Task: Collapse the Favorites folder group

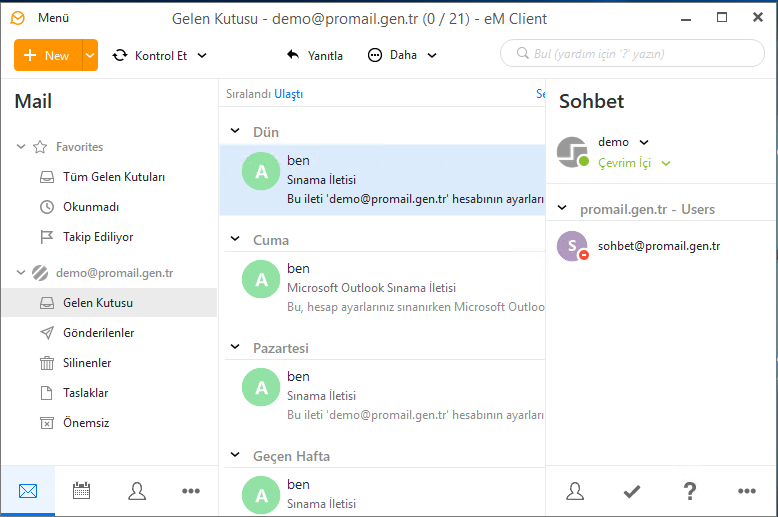Action: click(21, 146)
